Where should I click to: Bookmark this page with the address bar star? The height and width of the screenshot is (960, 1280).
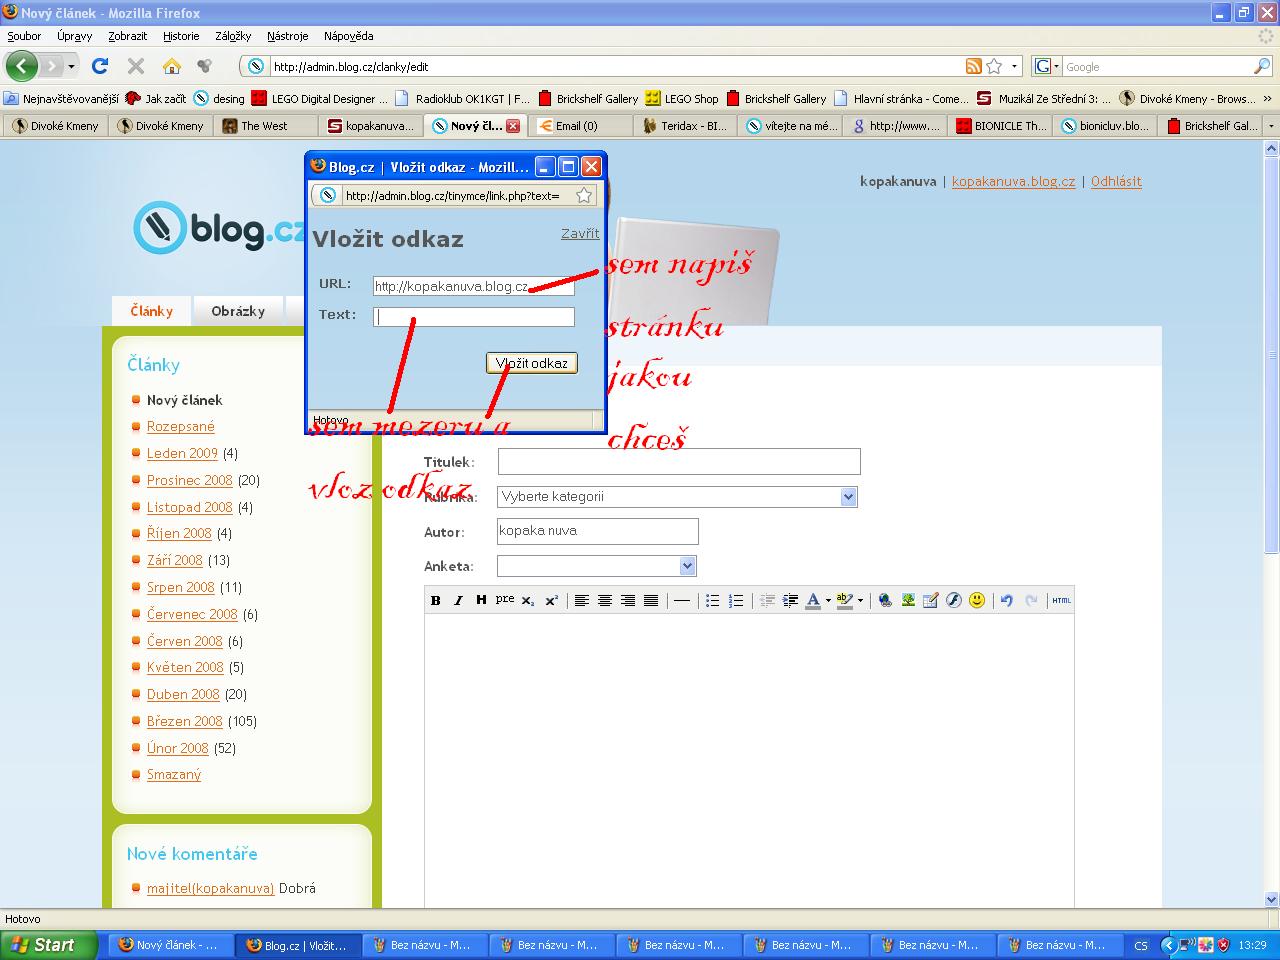coord(994,66)
